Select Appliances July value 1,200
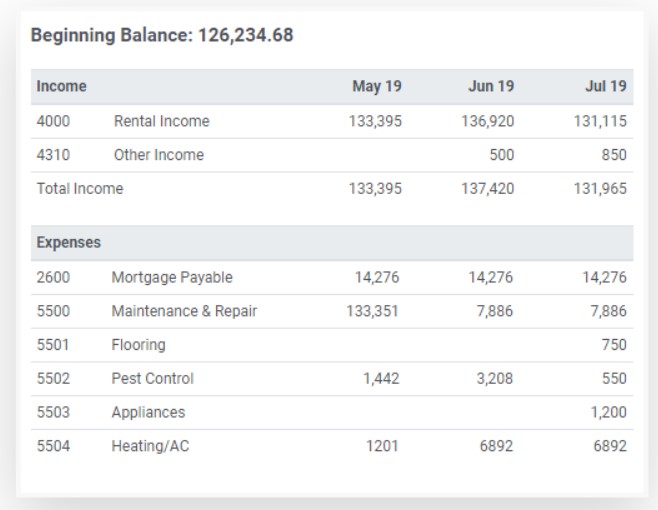Screen dimensions: 658x510 coord(608,413)
